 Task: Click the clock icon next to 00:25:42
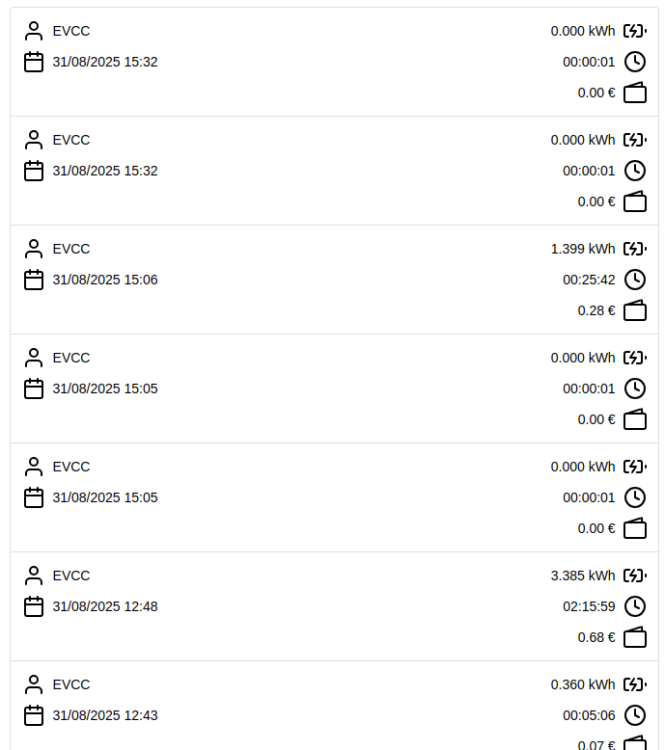[635, 280]
